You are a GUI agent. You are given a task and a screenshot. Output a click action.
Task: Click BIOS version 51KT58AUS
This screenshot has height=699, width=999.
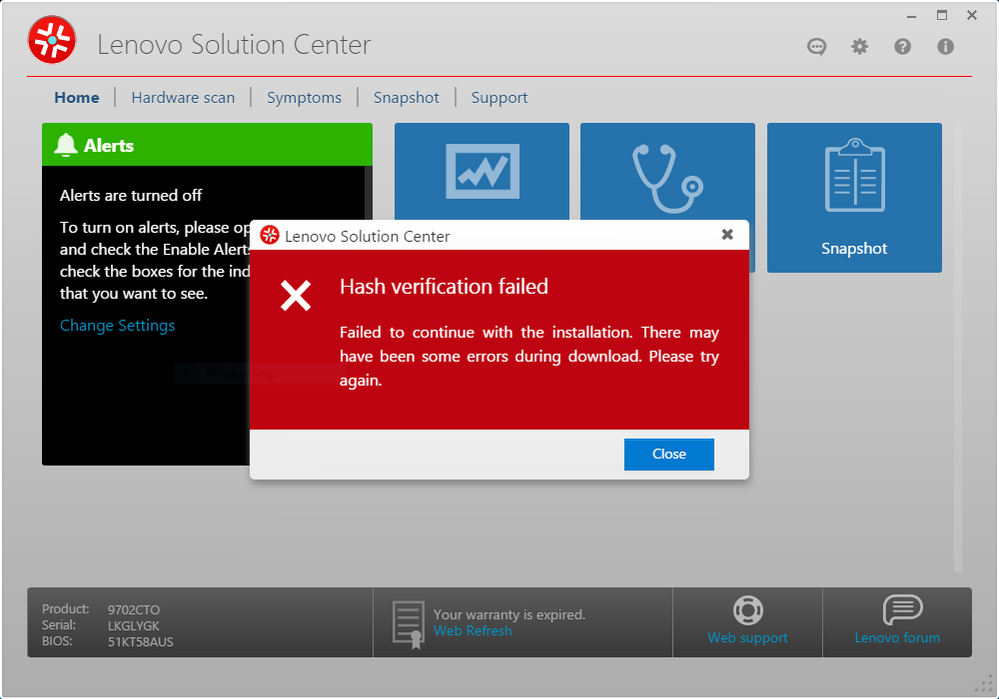coord(140,642)
